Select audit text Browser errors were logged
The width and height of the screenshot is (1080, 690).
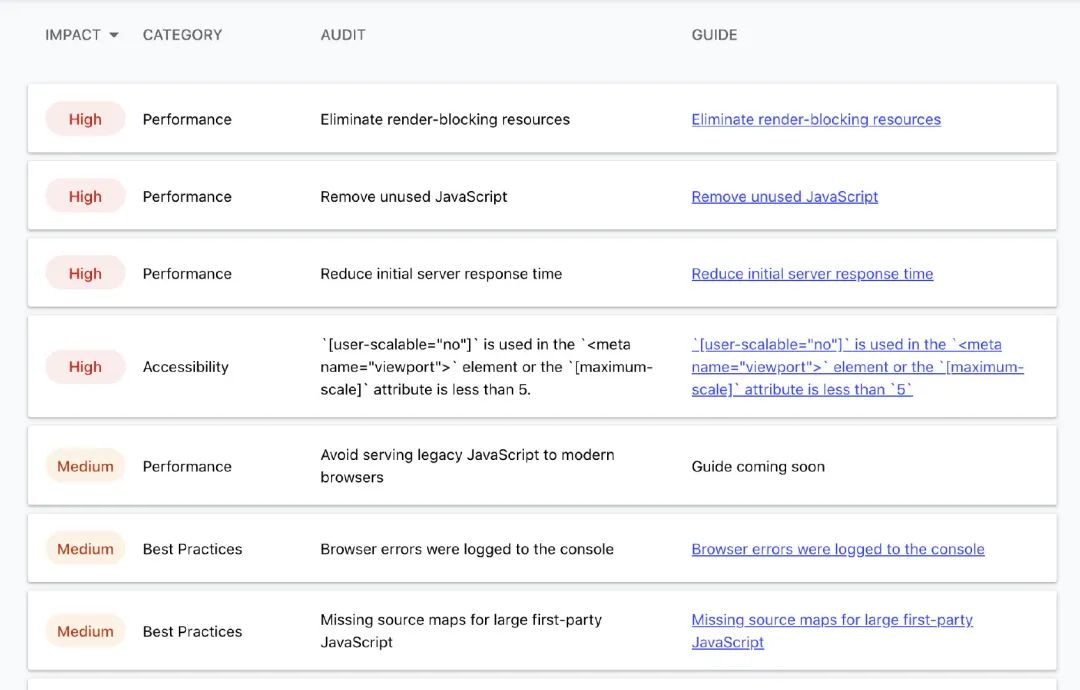(x=466, y=549)
